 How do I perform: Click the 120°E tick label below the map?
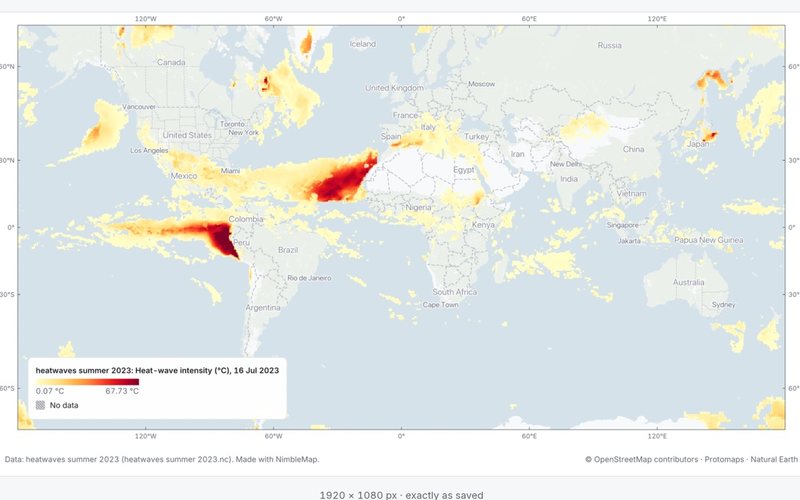coord(657,436)
